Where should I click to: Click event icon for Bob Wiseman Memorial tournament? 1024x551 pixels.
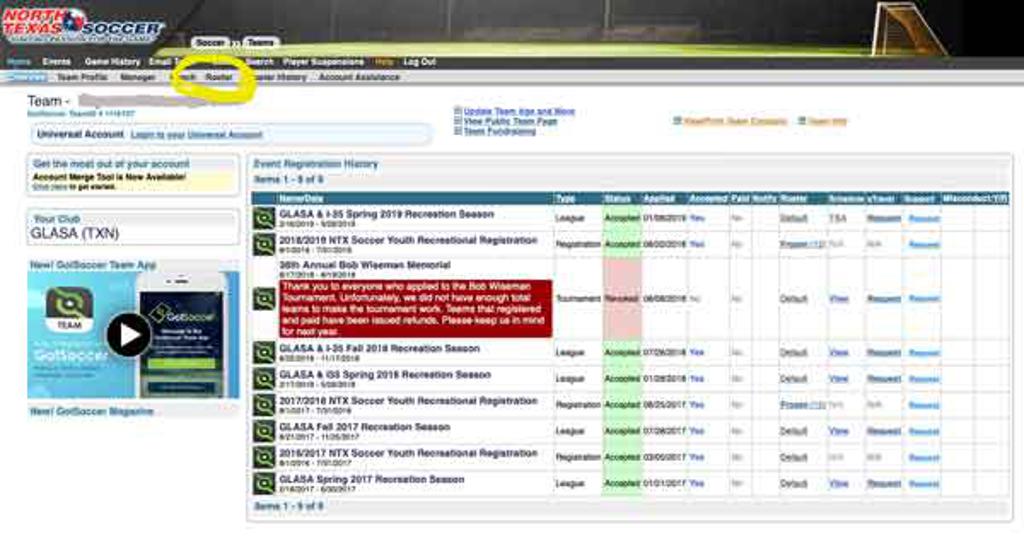(264, 298)
